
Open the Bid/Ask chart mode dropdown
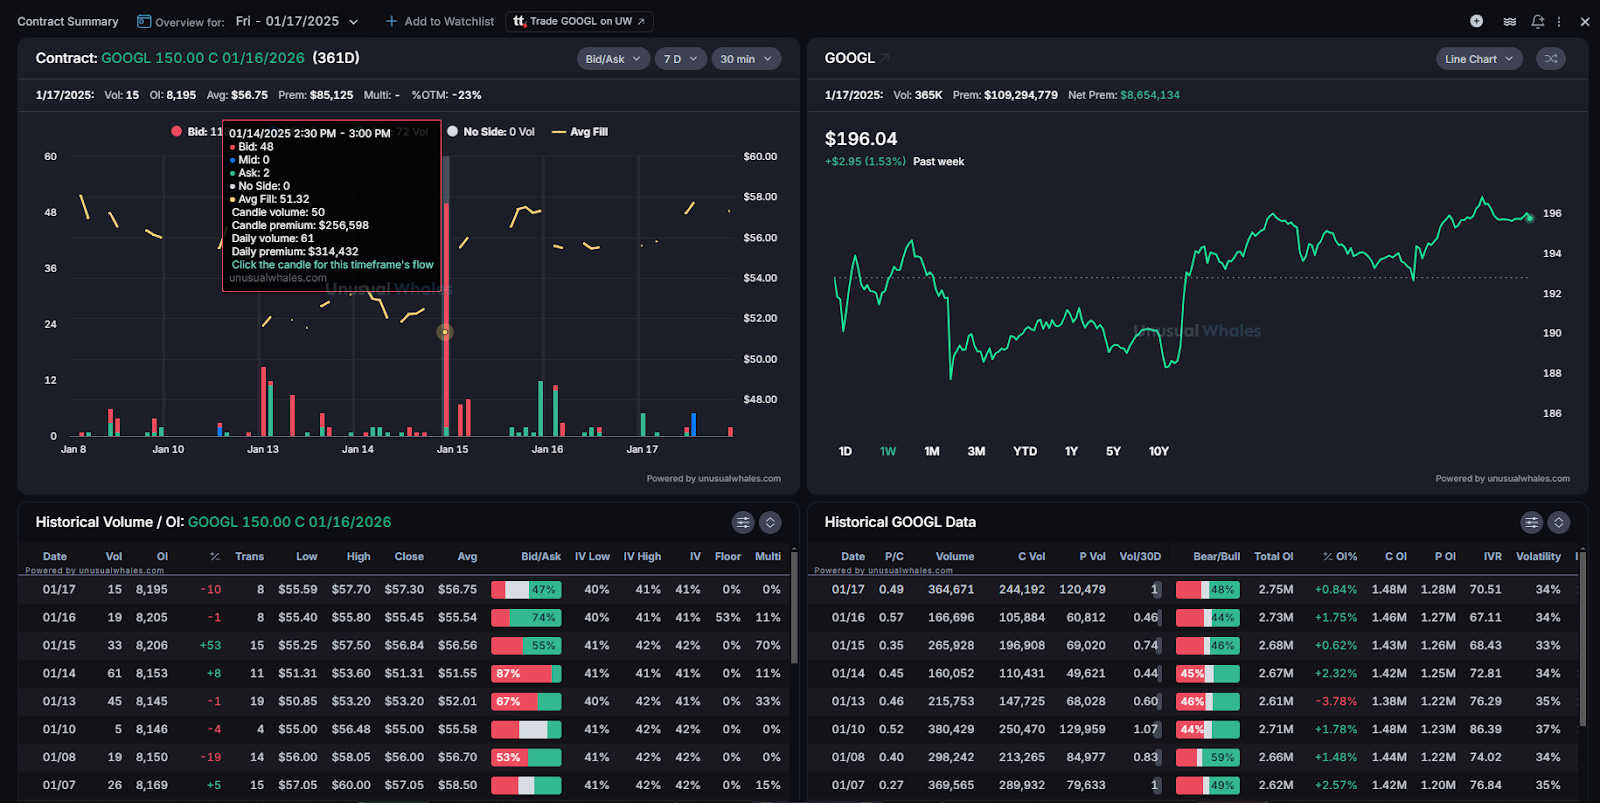(x=614, y=59)
